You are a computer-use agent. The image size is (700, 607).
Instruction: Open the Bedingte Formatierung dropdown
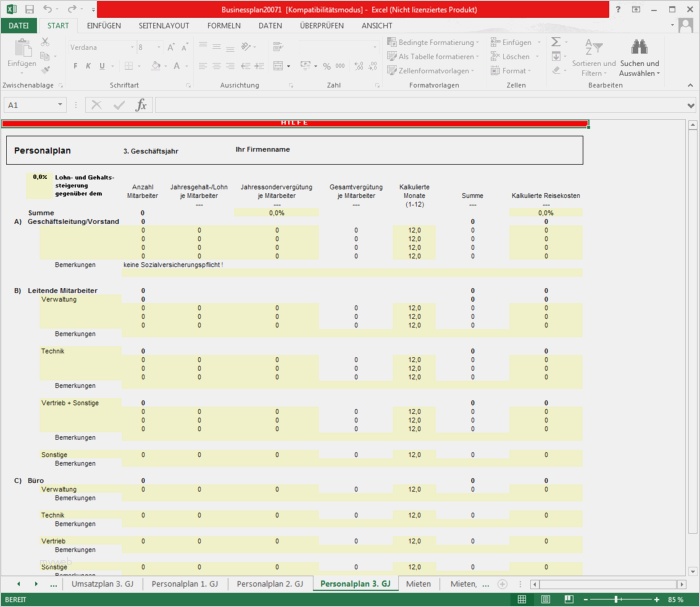pos(437,43)
